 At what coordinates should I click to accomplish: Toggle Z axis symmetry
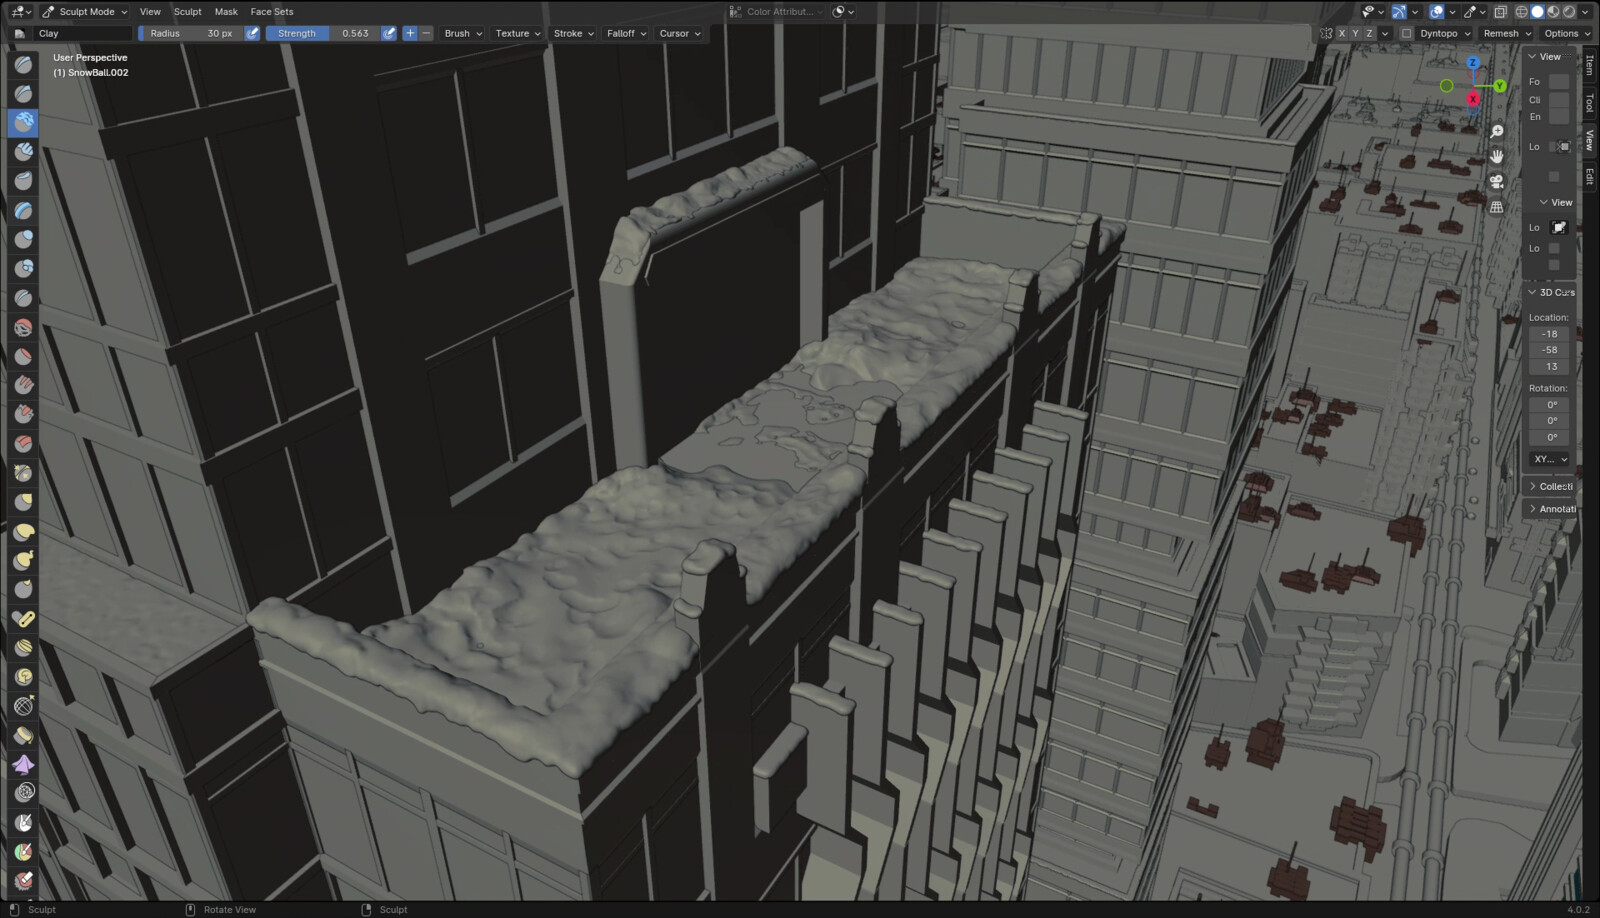coord(1370,33)
